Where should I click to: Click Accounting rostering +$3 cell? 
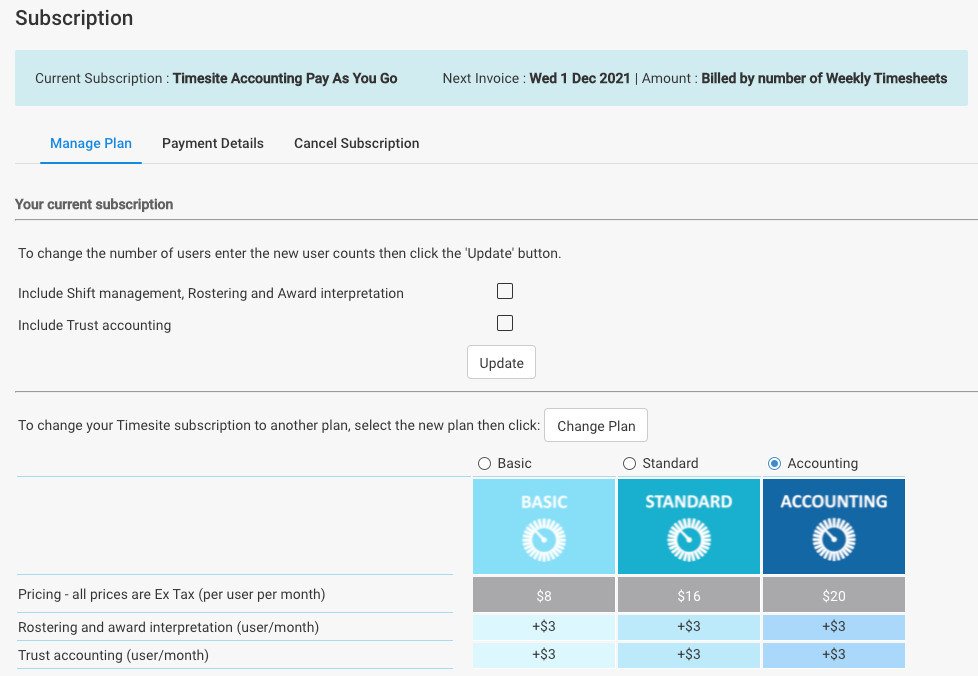[834, 627]
